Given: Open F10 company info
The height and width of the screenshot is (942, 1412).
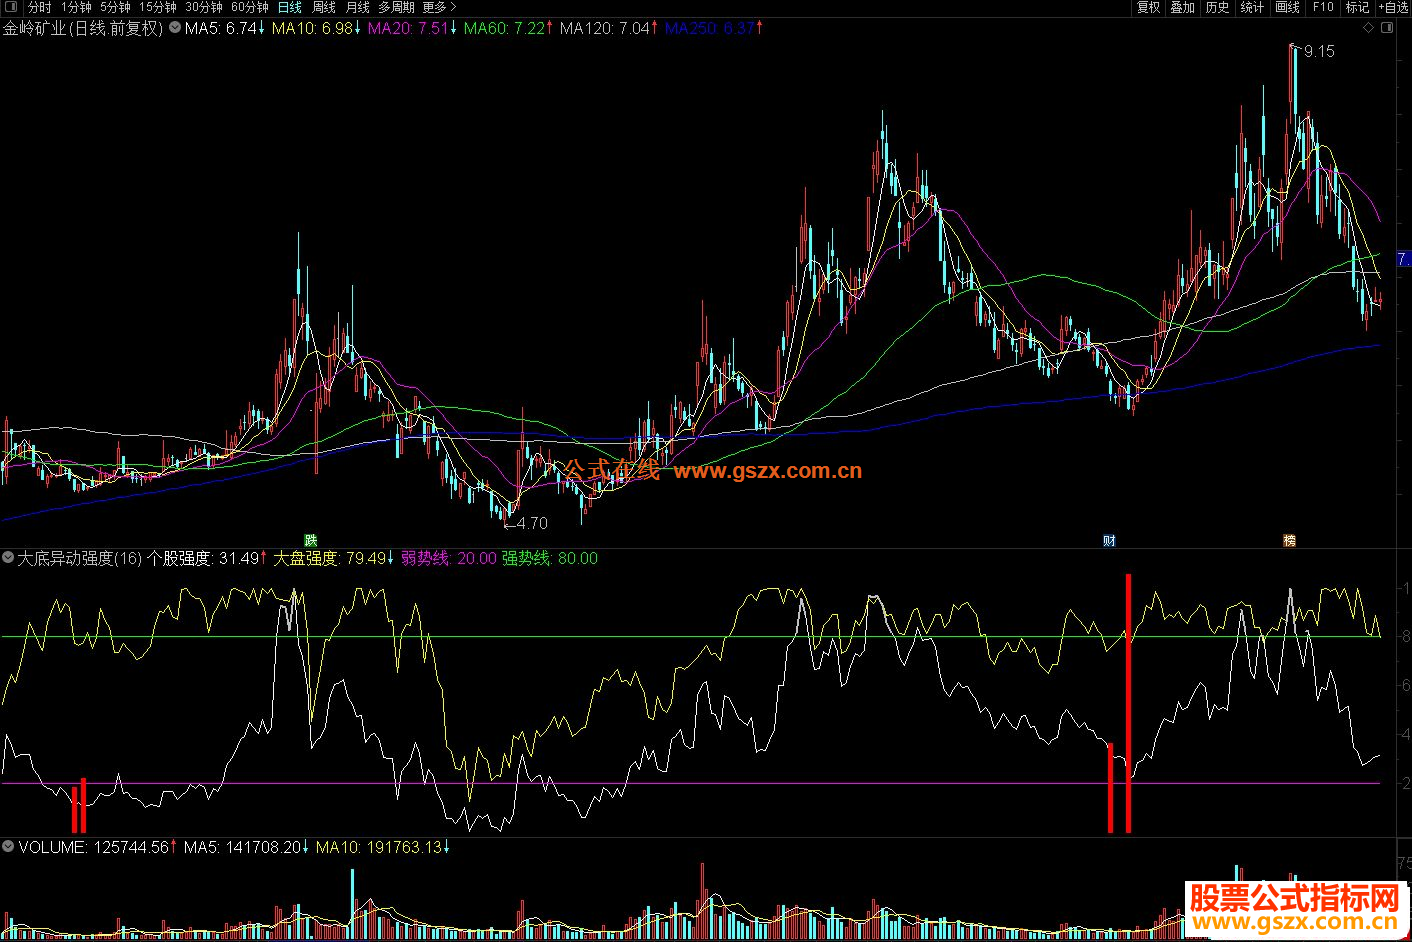Looking at the screenshot, I should click(1323, 7).
